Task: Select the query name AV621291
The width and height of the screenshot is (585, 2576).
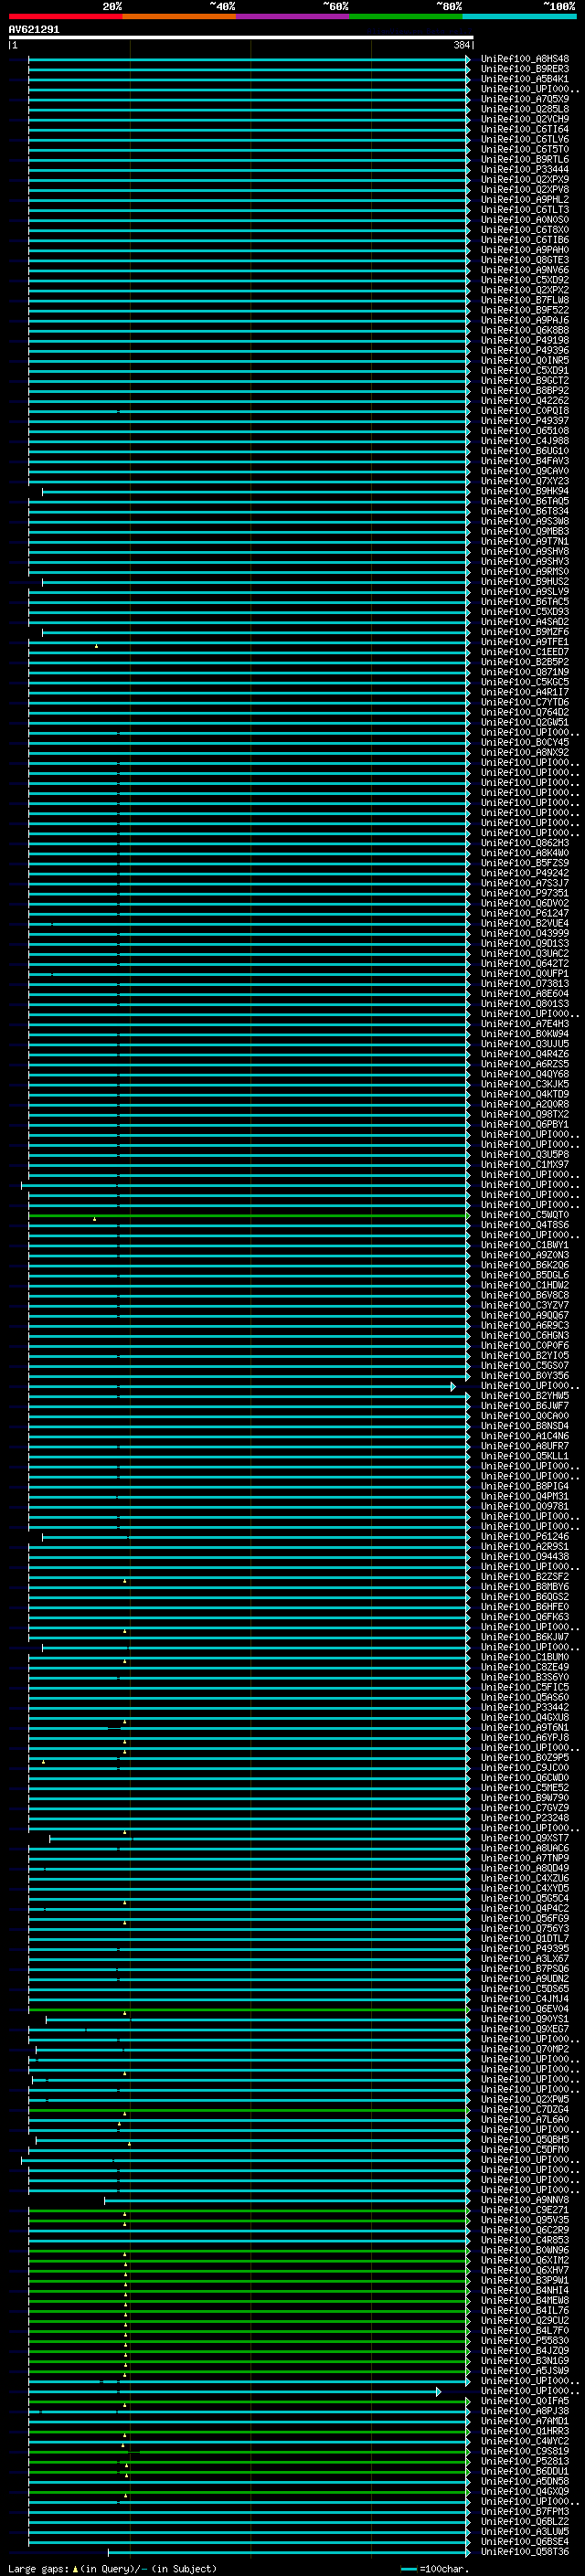Action: pos(34,30)
